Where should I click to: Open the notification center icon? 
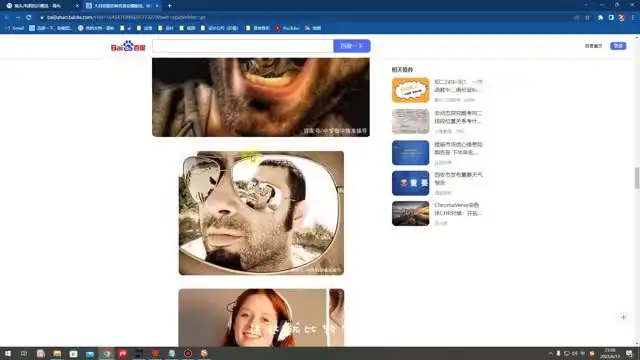tap(629, 353)
